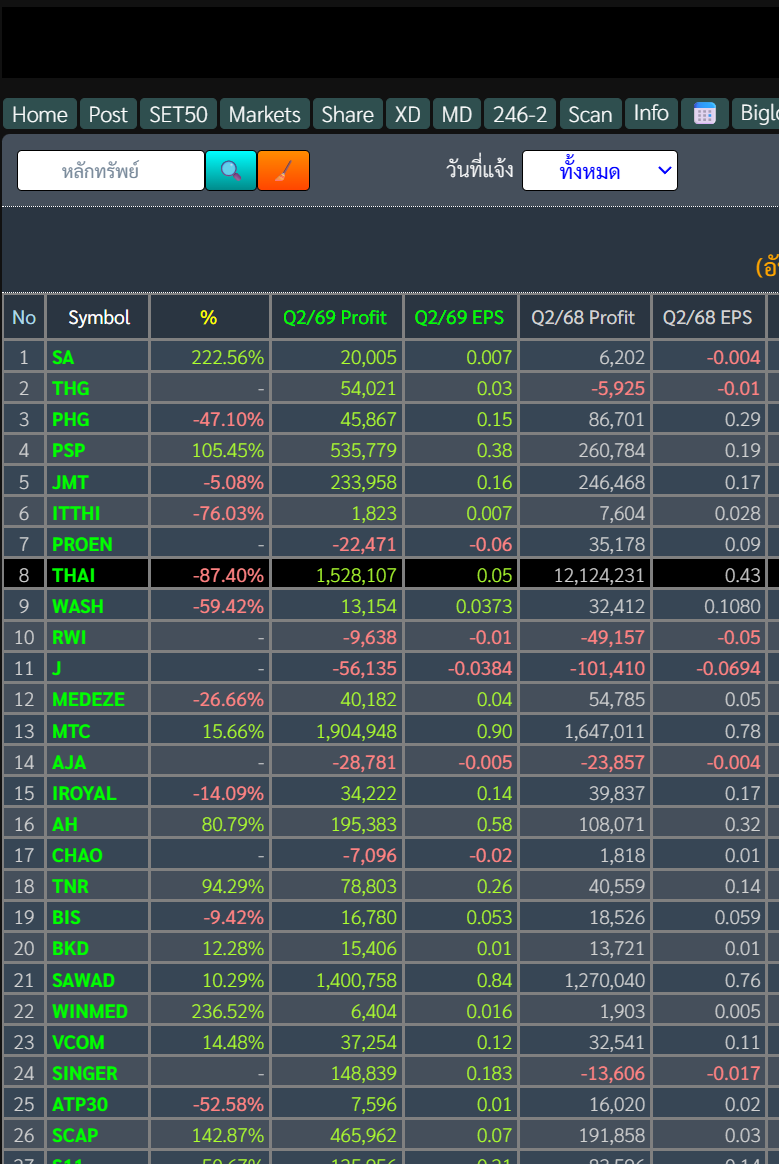Image resolution: width=779 pixels, height=1164 pixels.
Task: Open the 246-2 menu item
Action: 520,114
